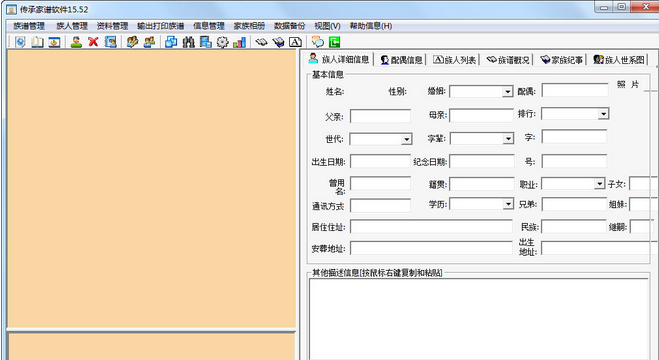Click the 母亲 input field
This screenshot has width=659, height=360.
tap(482, 116)
